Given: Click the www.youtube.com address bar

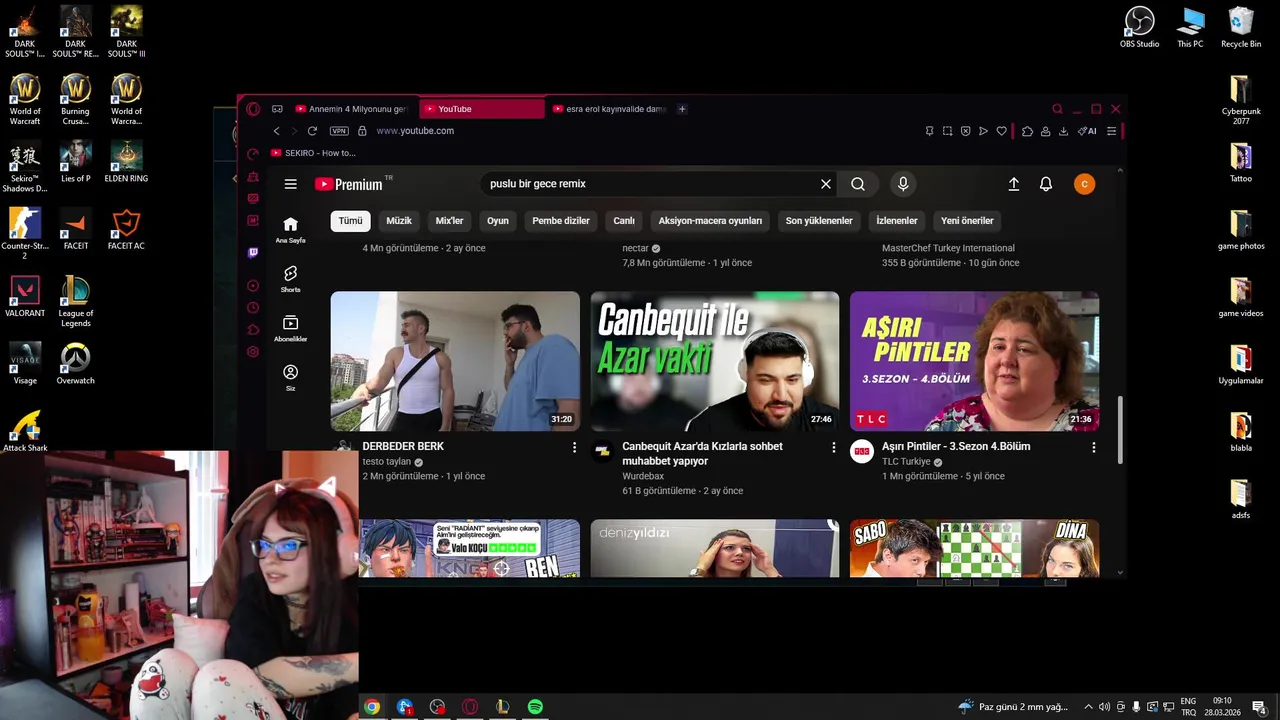Looking at the screenshot, I should point(415,131).
